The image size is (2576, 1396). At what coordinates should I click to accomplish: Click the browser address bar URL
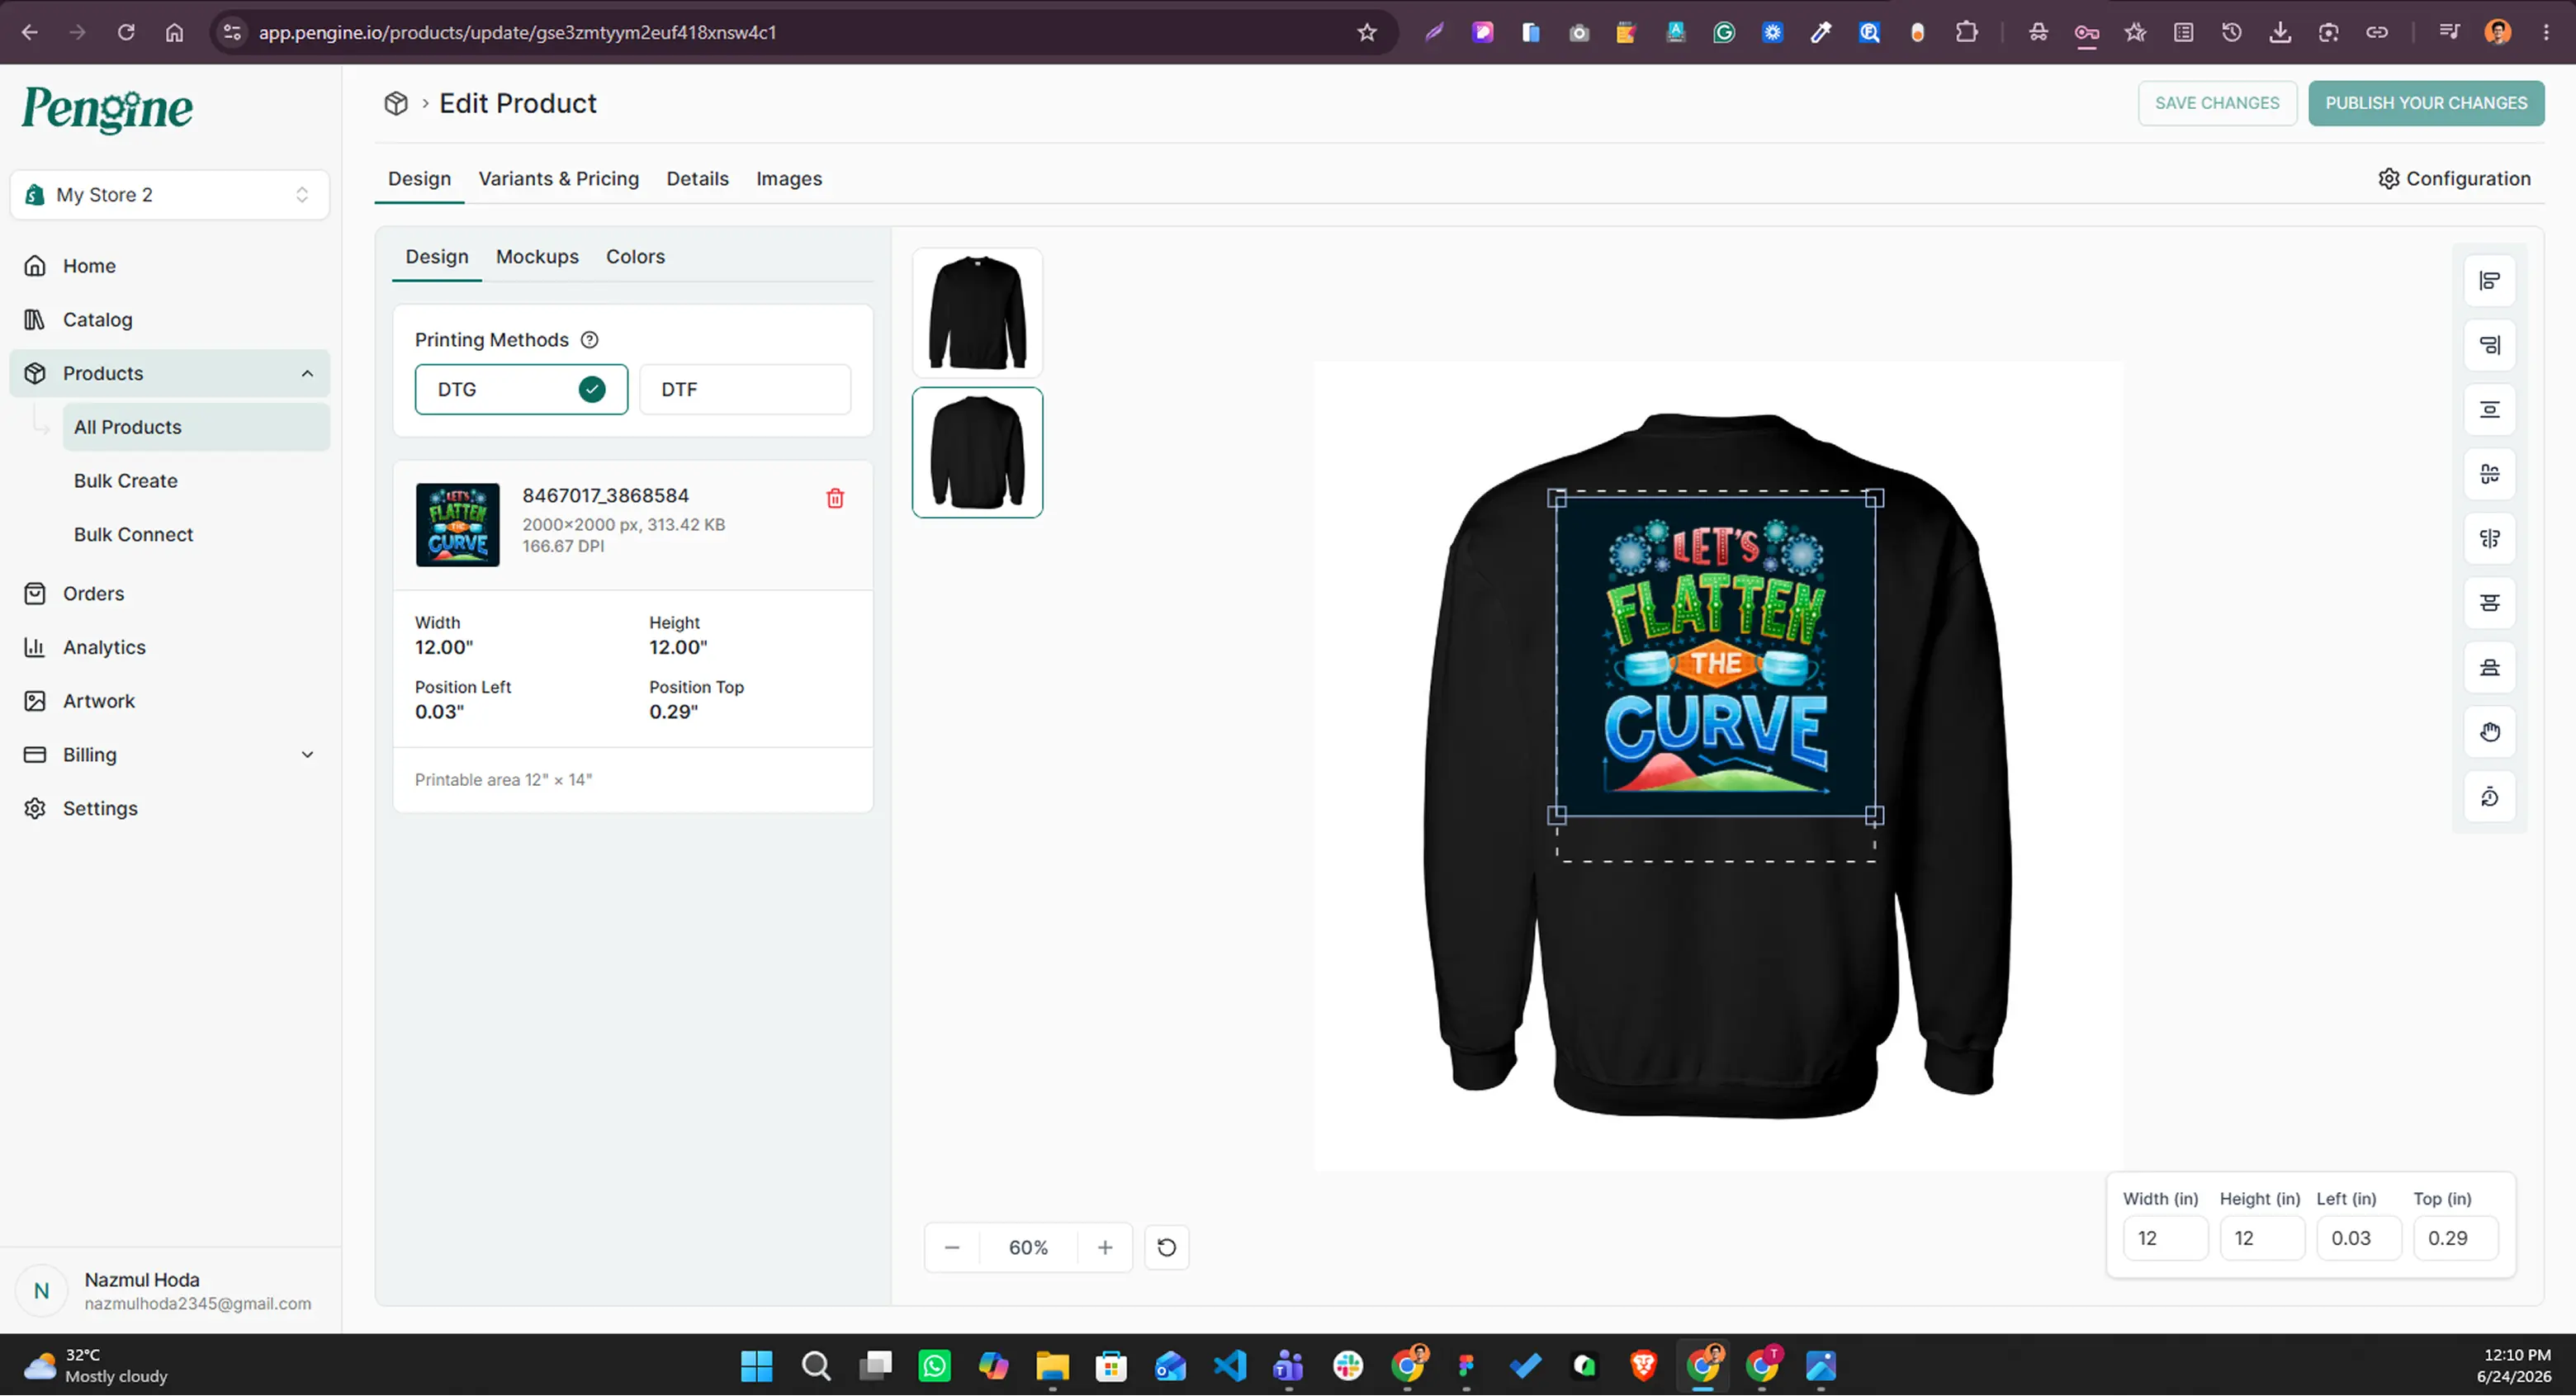(x=517, y=32)
